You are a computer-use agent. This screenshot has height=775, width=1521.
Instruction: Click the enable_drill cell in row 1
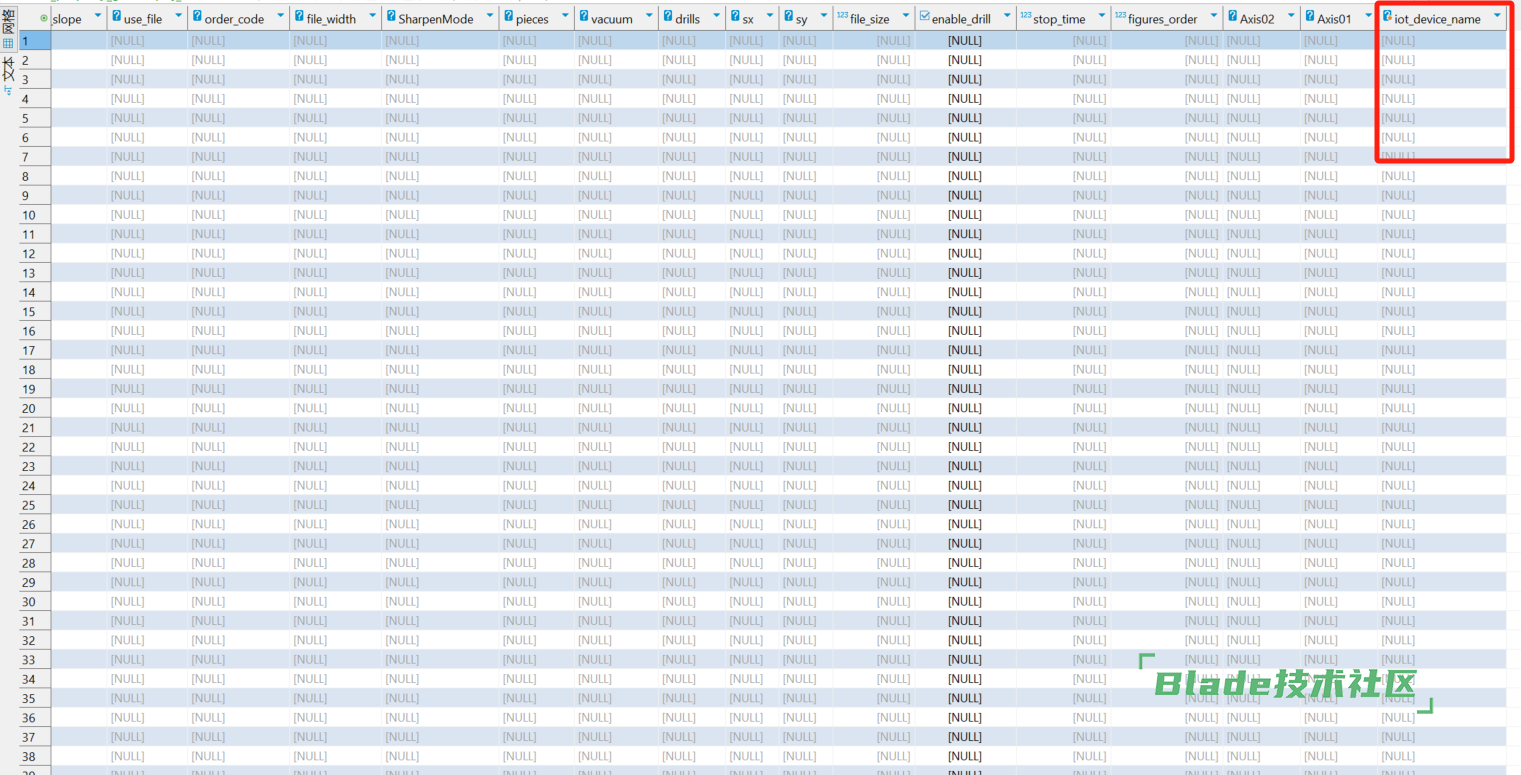pyautogui.click(x=964, y=41)
